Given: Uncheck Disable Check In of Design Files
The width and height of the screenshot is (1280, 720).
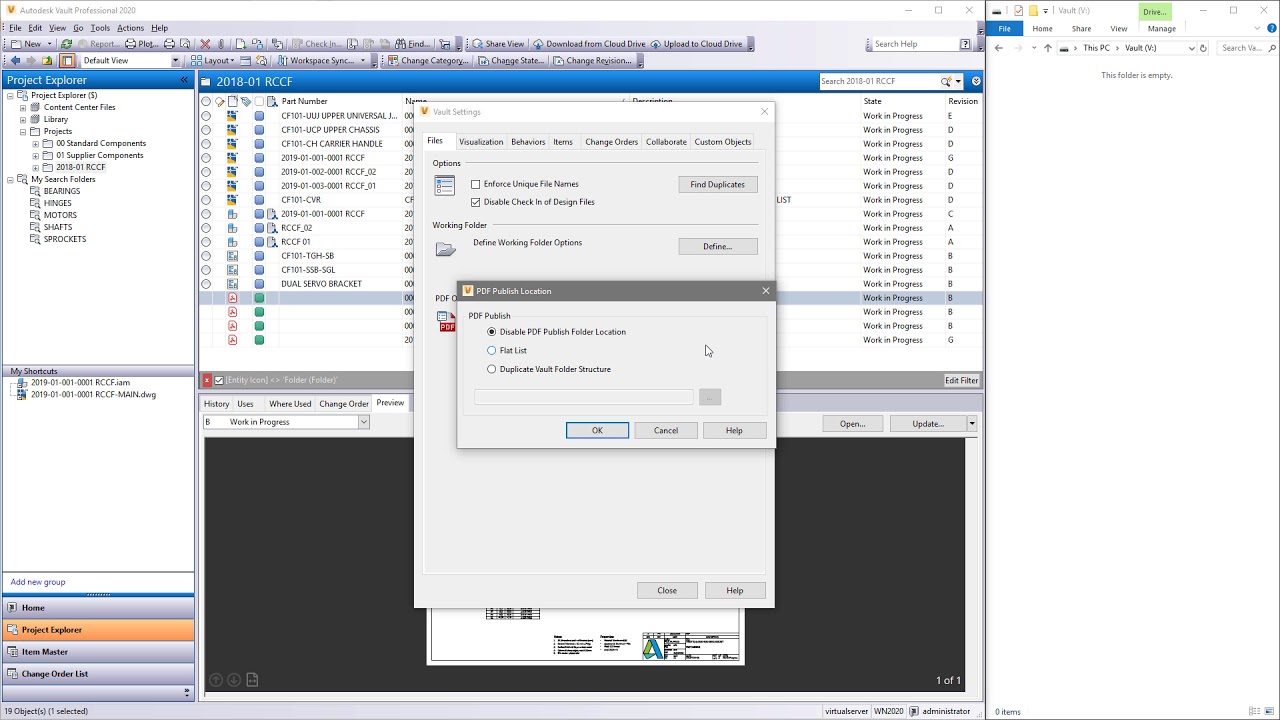Looking at the screenshot, I should [x=476, y=202].
